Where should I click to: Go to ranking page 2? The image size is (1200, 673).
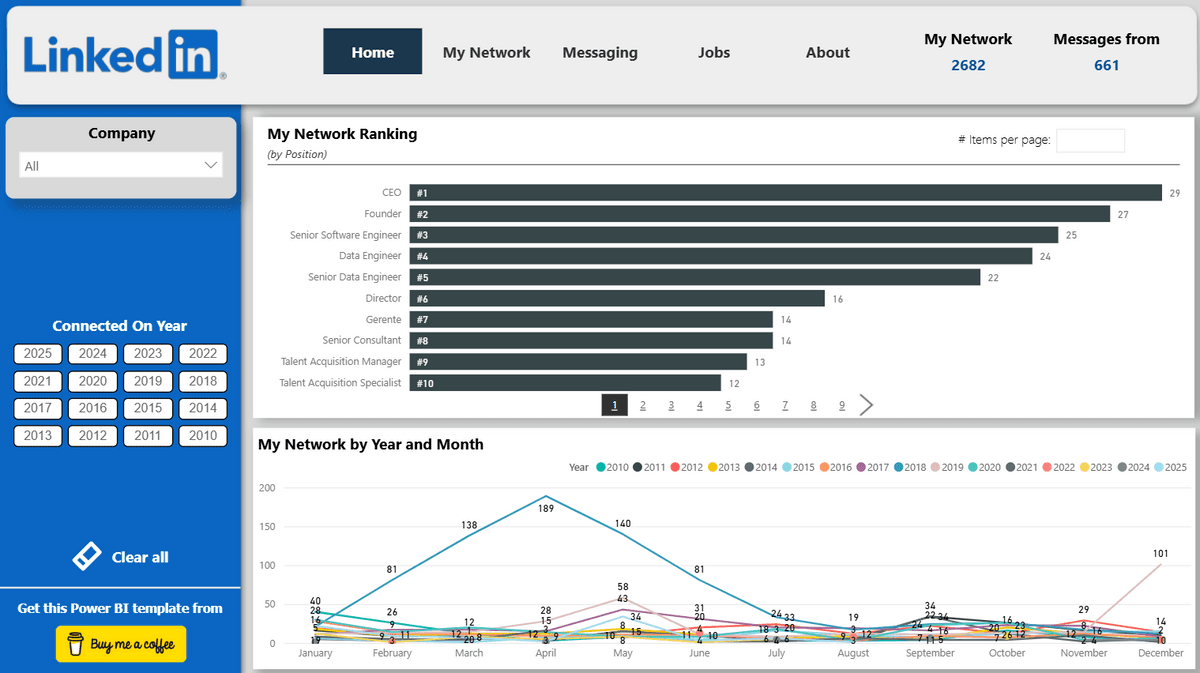point(643,405)
